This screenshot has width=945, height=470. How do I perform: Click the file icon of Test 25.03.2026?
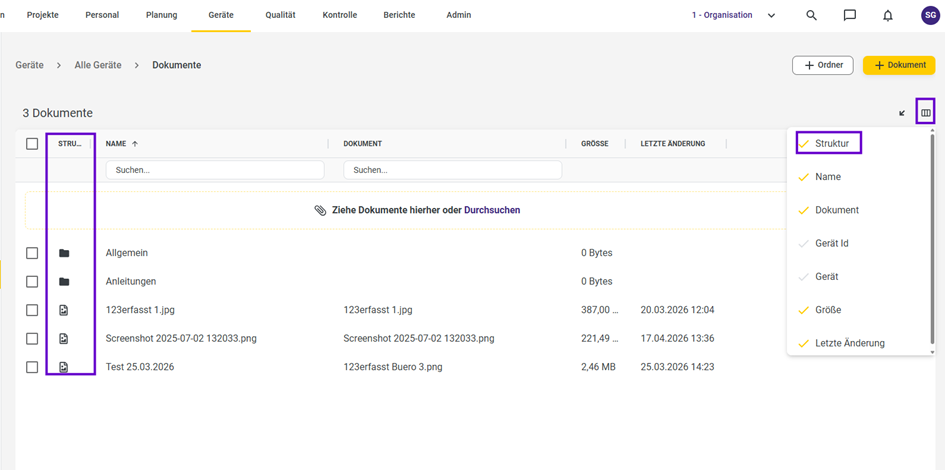(x=64, y=367)
